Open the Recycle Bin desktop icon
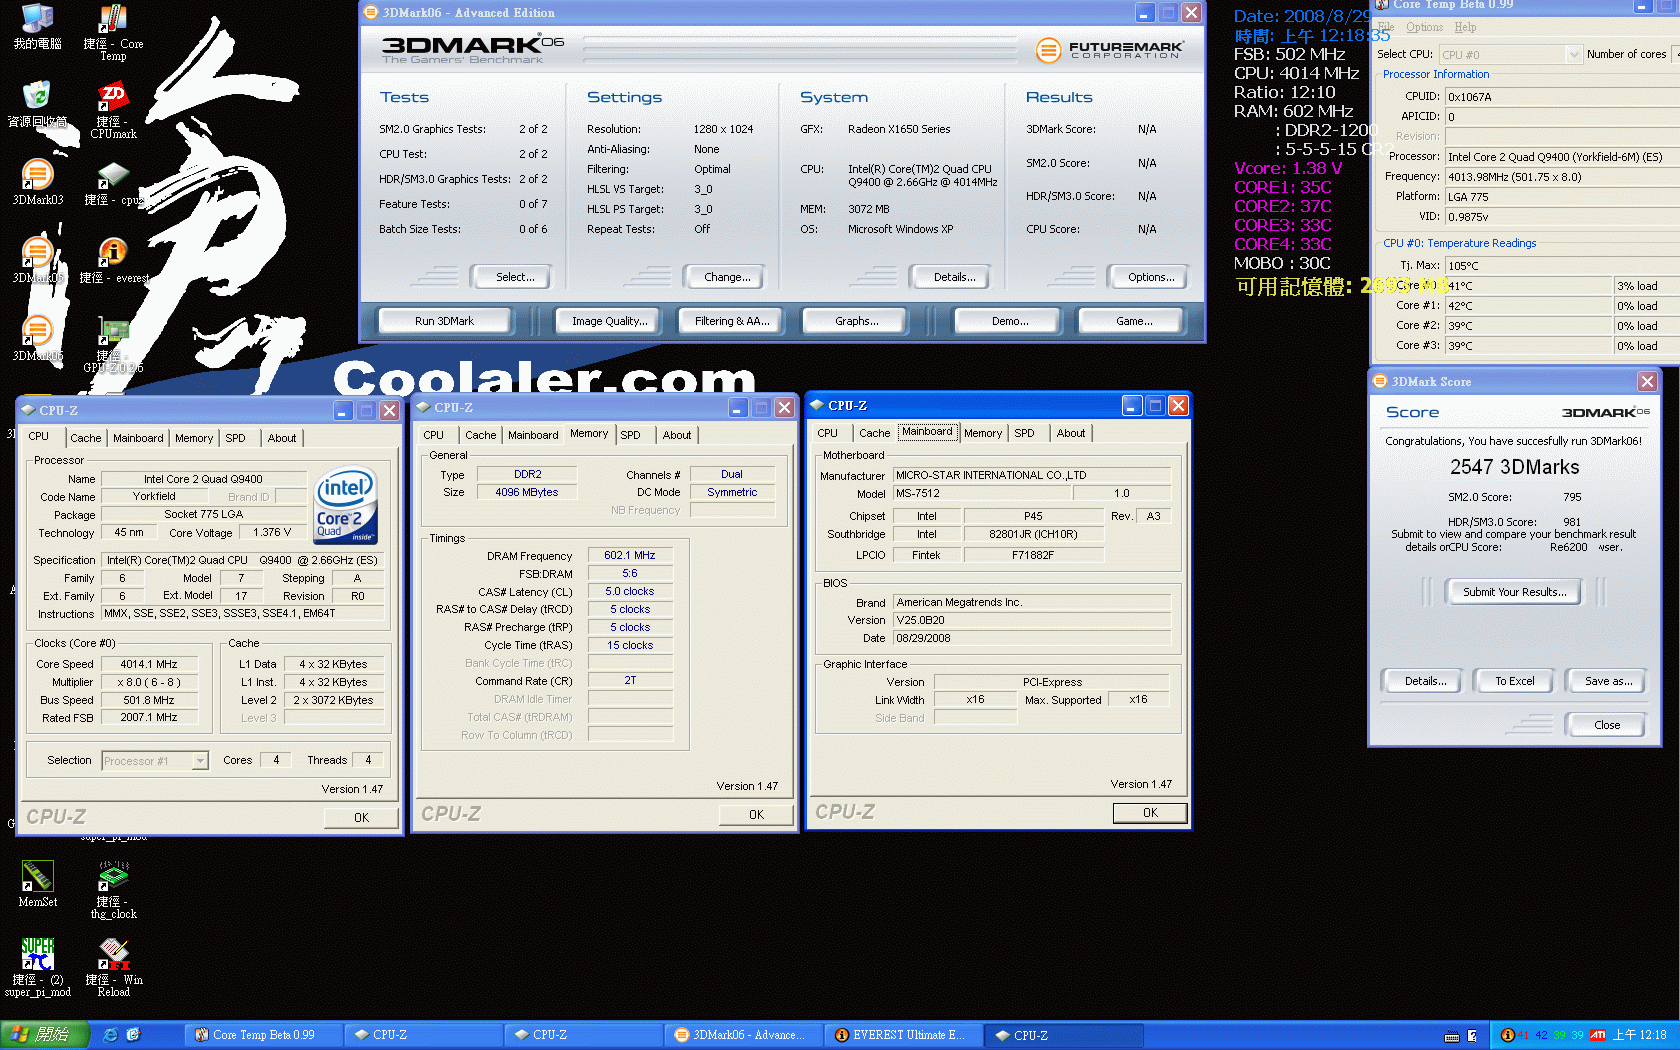Screen dimensions: 1680x1050 coord(37,104)
